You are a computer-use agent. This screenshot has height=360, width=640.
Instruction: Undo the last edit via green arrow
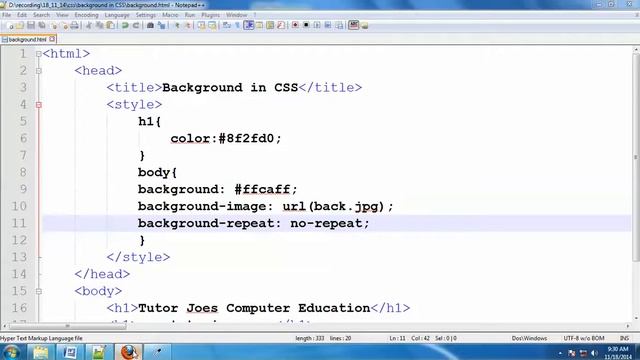125,25
